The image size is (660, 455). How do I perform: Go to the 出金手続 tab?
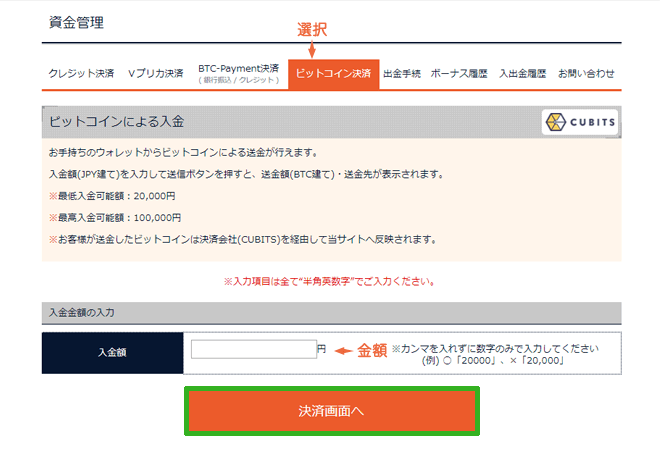point(402,74)
